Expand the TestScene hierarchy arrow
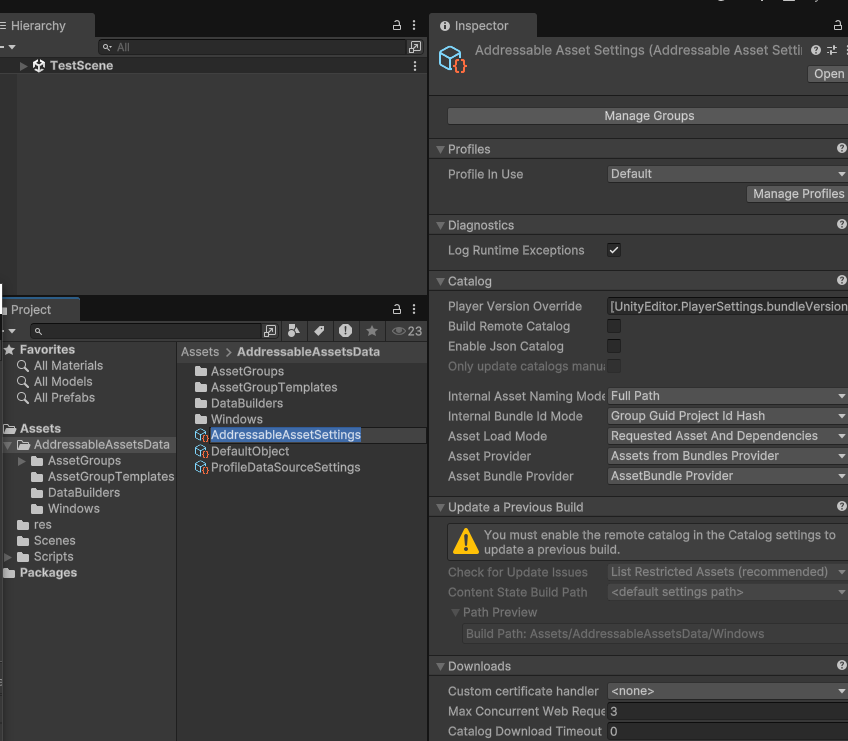Viewport: 848px width, 741px height. pos(23,65)
